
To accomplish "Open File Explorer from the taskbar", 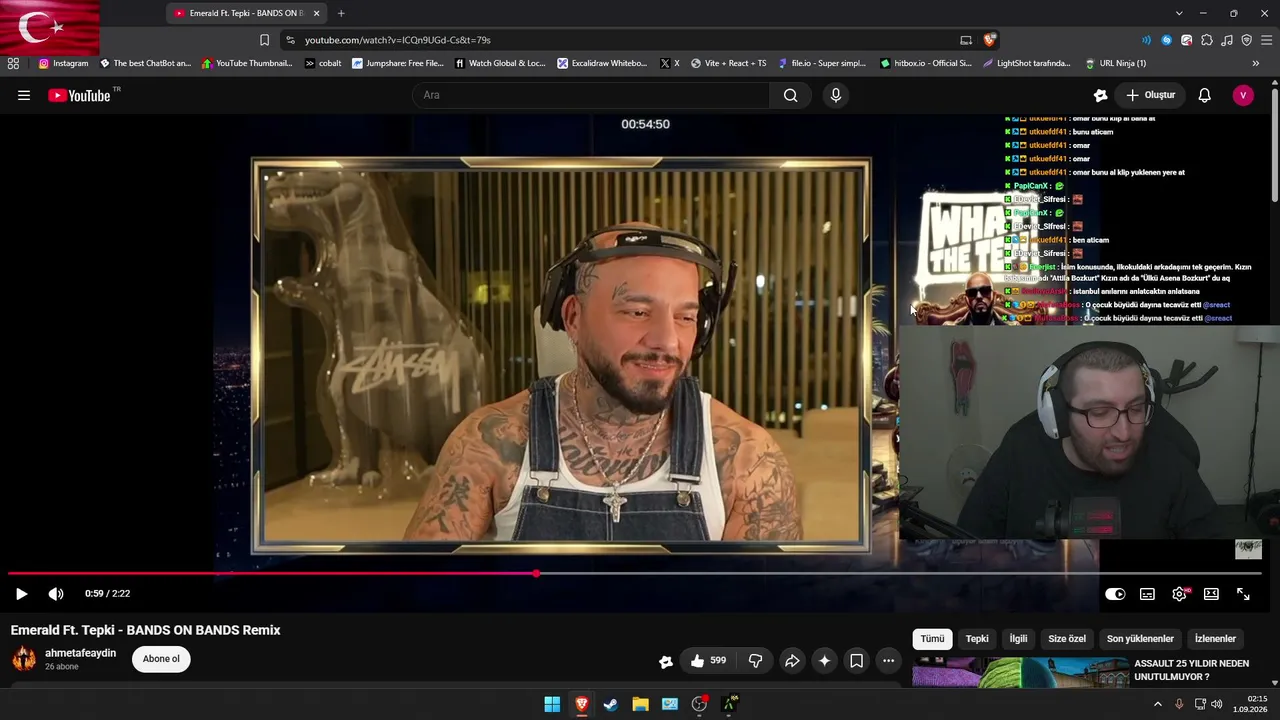I will [x=640, y=704].
